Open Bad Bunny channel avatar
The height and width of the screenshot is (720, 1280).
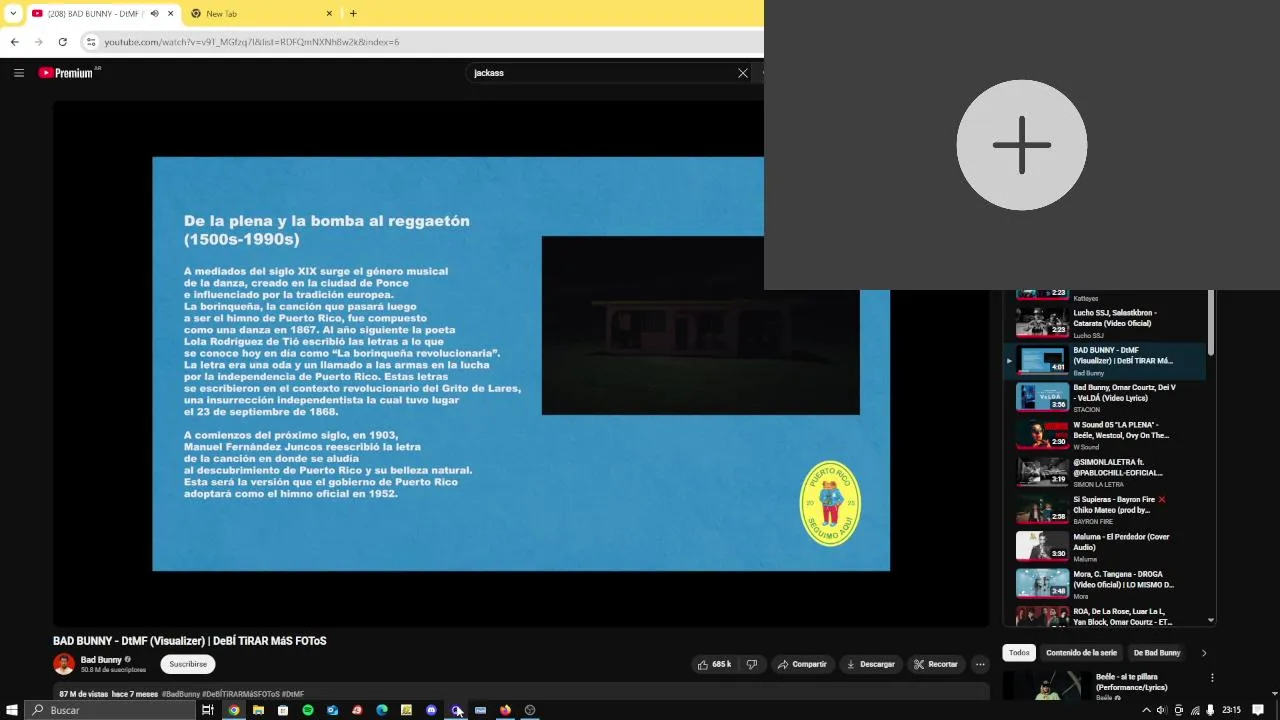[x=64, y=664]
